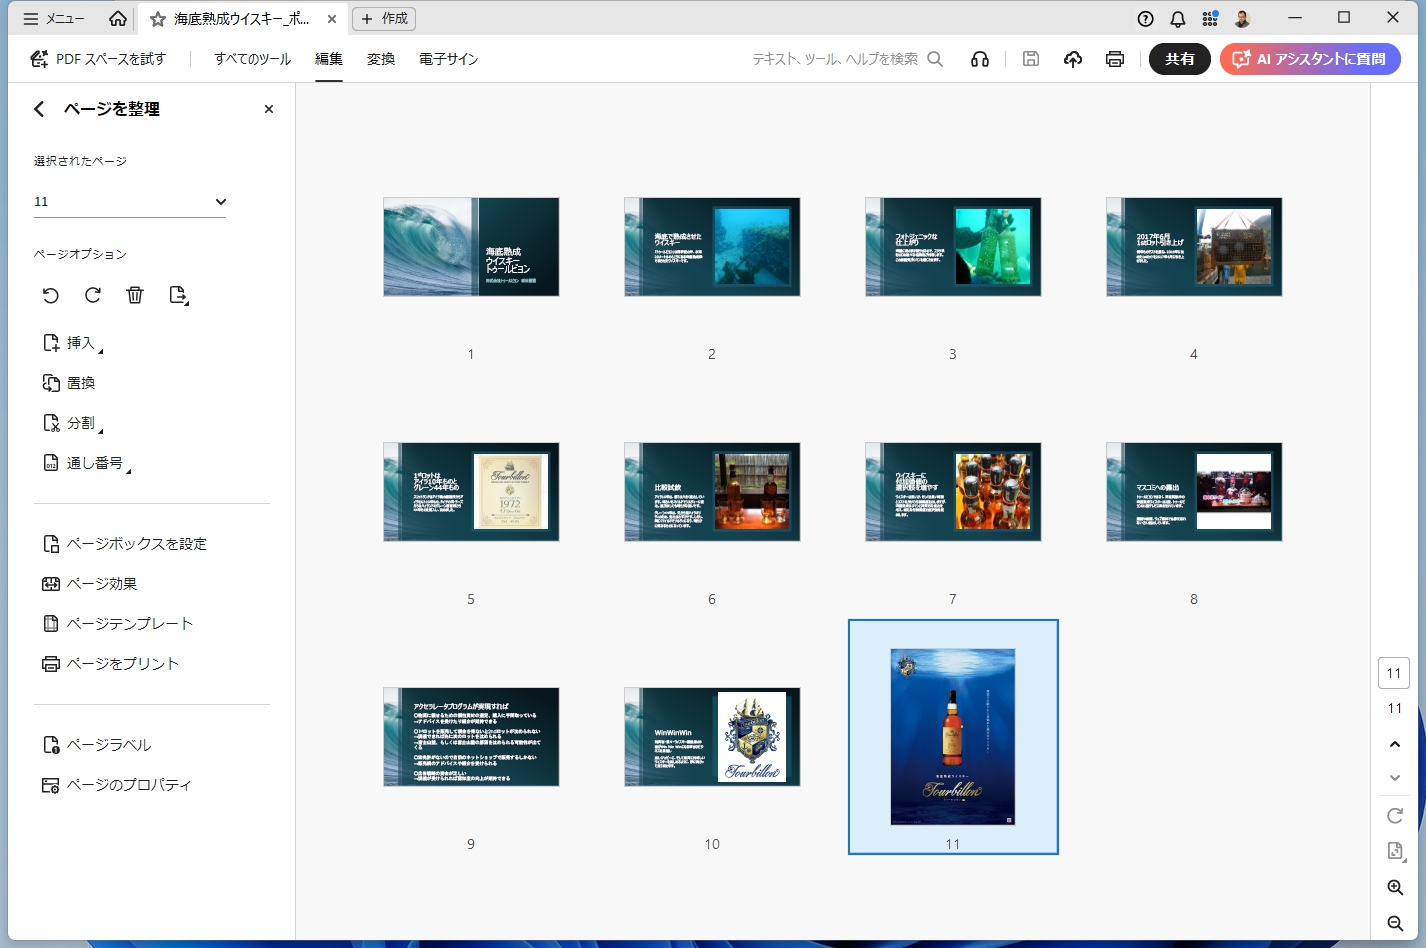This screenshot has width=1426, height=948.
Task: Upload document to cloud
Action: point(1072,59)
